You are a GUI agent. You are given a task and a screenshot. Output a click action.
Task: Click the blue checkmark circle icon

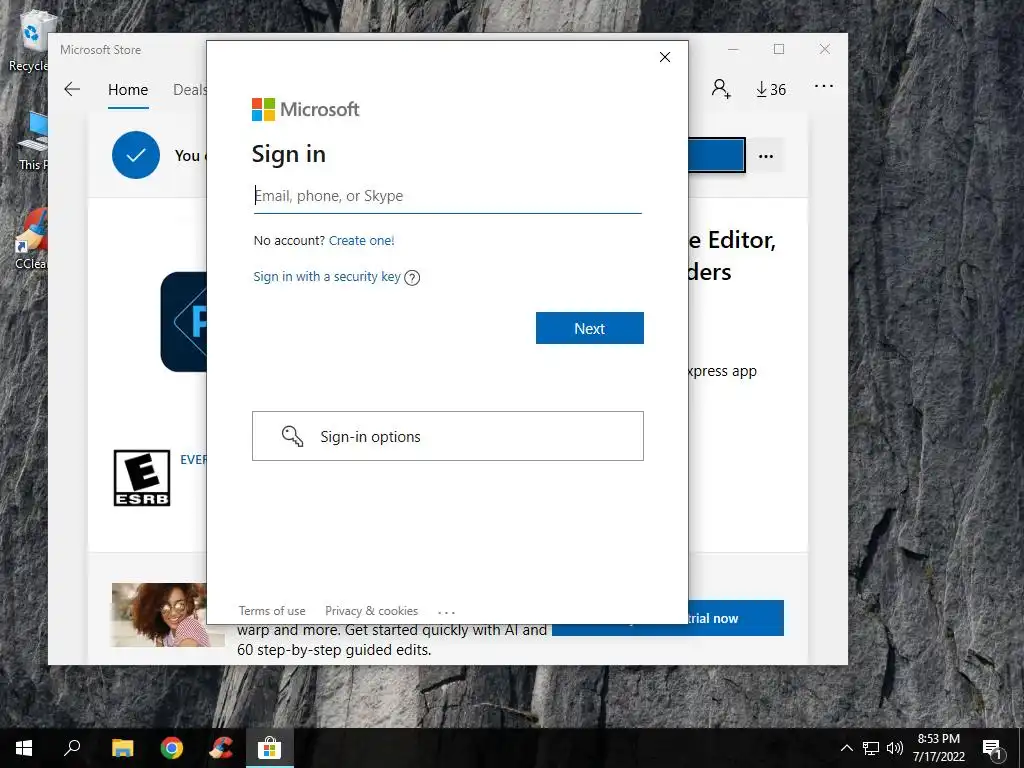pyautogui.click(x=136, y=155)
